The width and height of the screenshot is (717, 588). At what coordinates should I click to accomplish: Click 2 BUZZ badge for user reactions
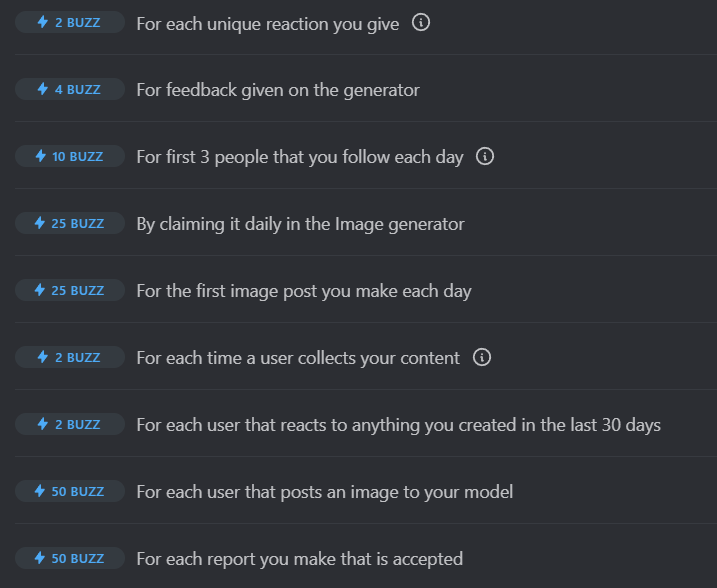pyautogui.click(x=70, y=424)
